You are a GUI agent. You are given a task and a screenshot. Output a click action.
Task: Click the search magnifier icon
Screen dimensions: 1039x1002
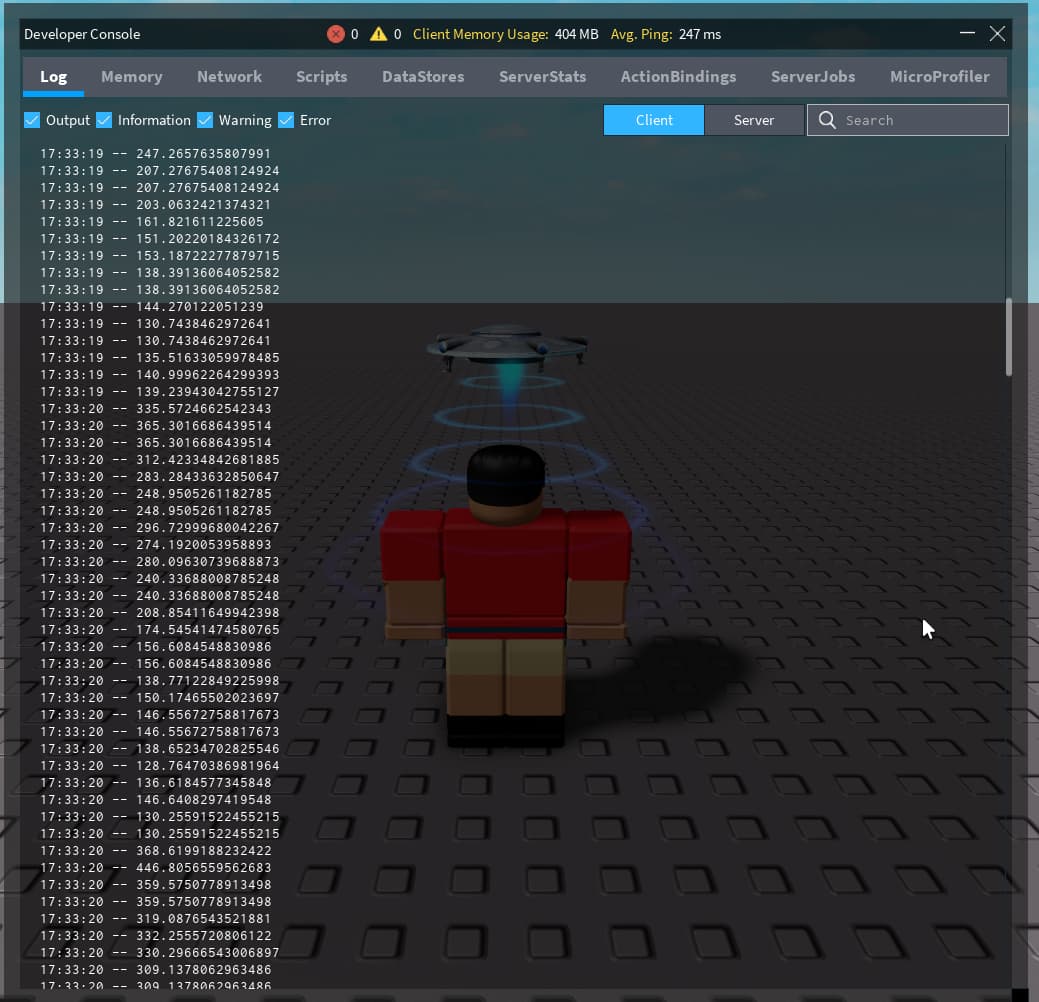point(827,120)
